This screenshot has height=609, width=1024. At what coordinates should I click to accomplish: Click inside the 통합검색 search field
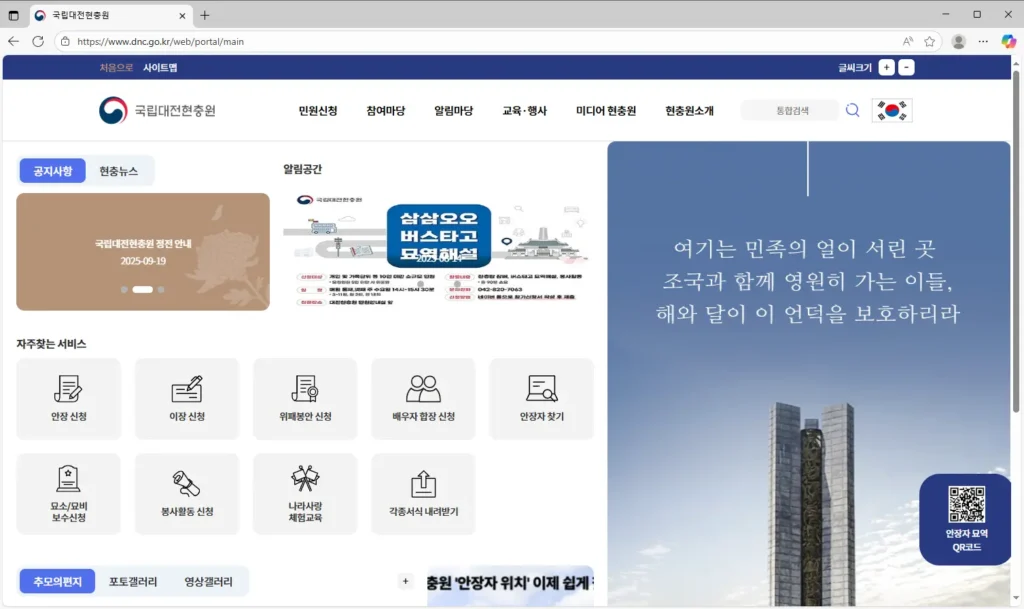coord(790,110)
